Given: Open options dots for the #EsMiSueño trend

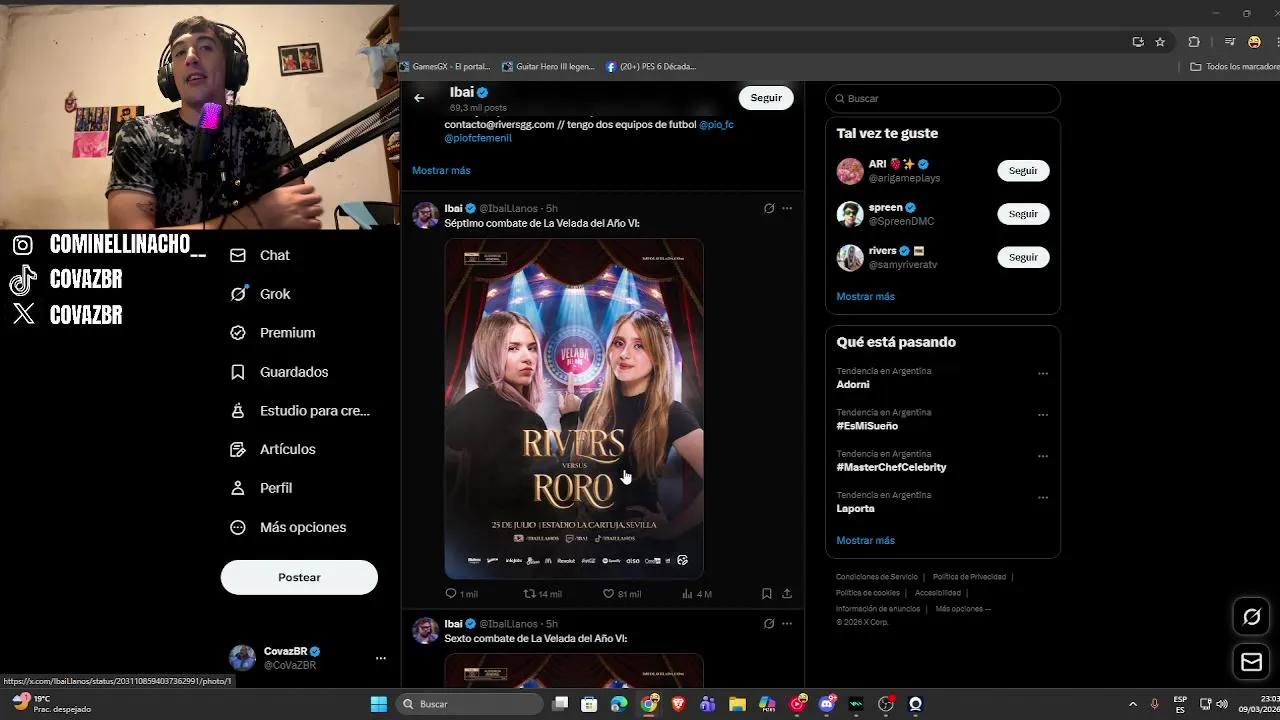Looking at the screenshot, I should [1043, 415].
